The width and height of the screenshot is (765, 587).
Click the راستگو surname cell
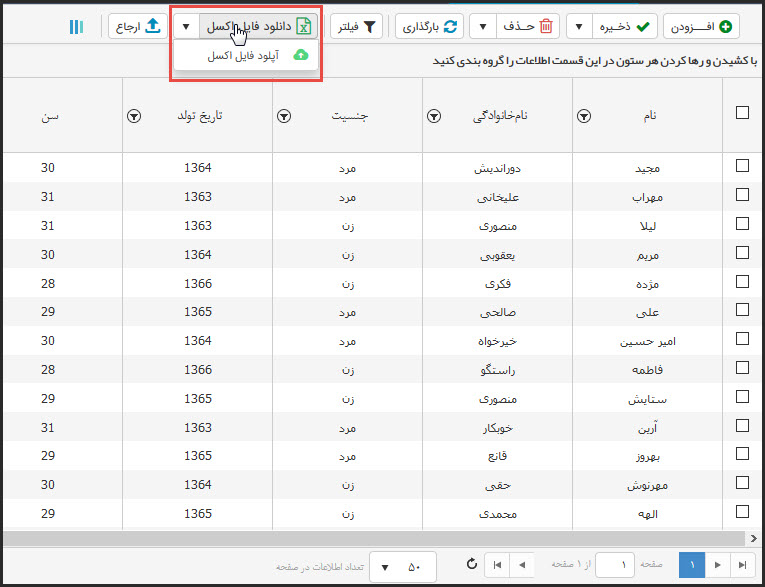pyautogui.click(x=497, y=370)
